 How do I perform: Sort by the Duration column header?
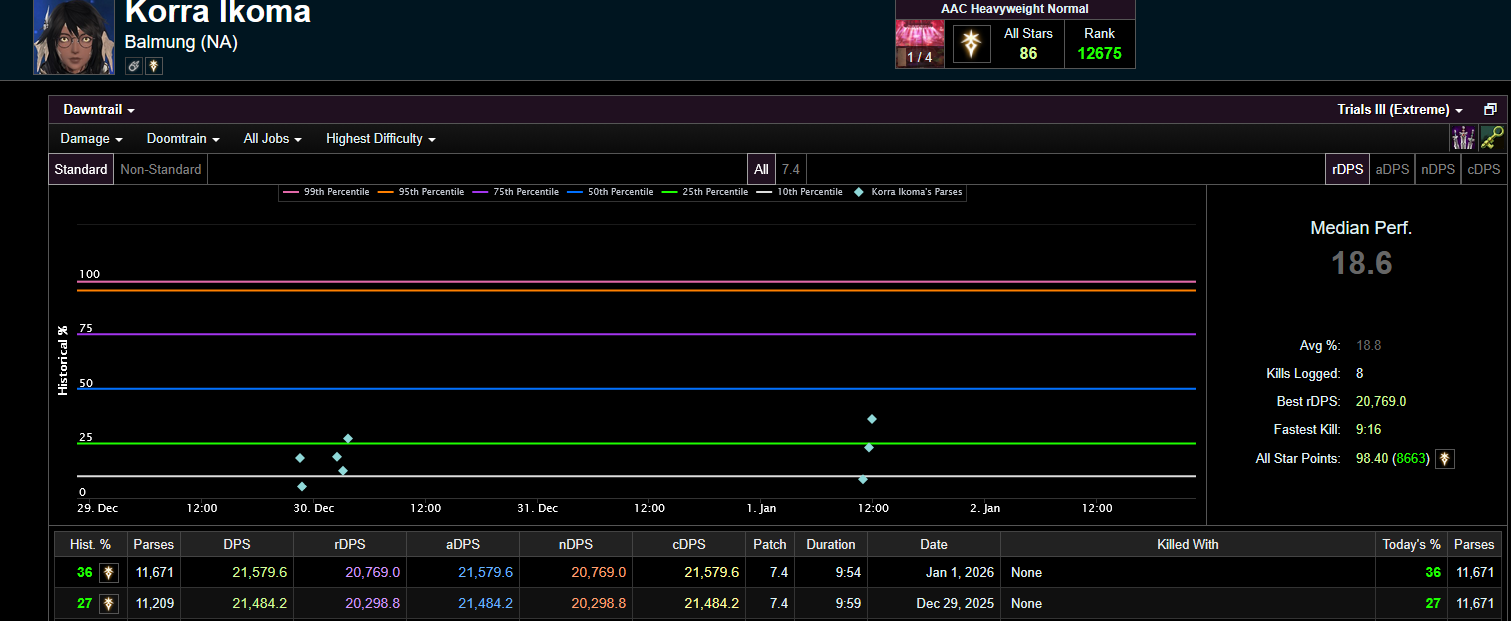tap(831, 545)
